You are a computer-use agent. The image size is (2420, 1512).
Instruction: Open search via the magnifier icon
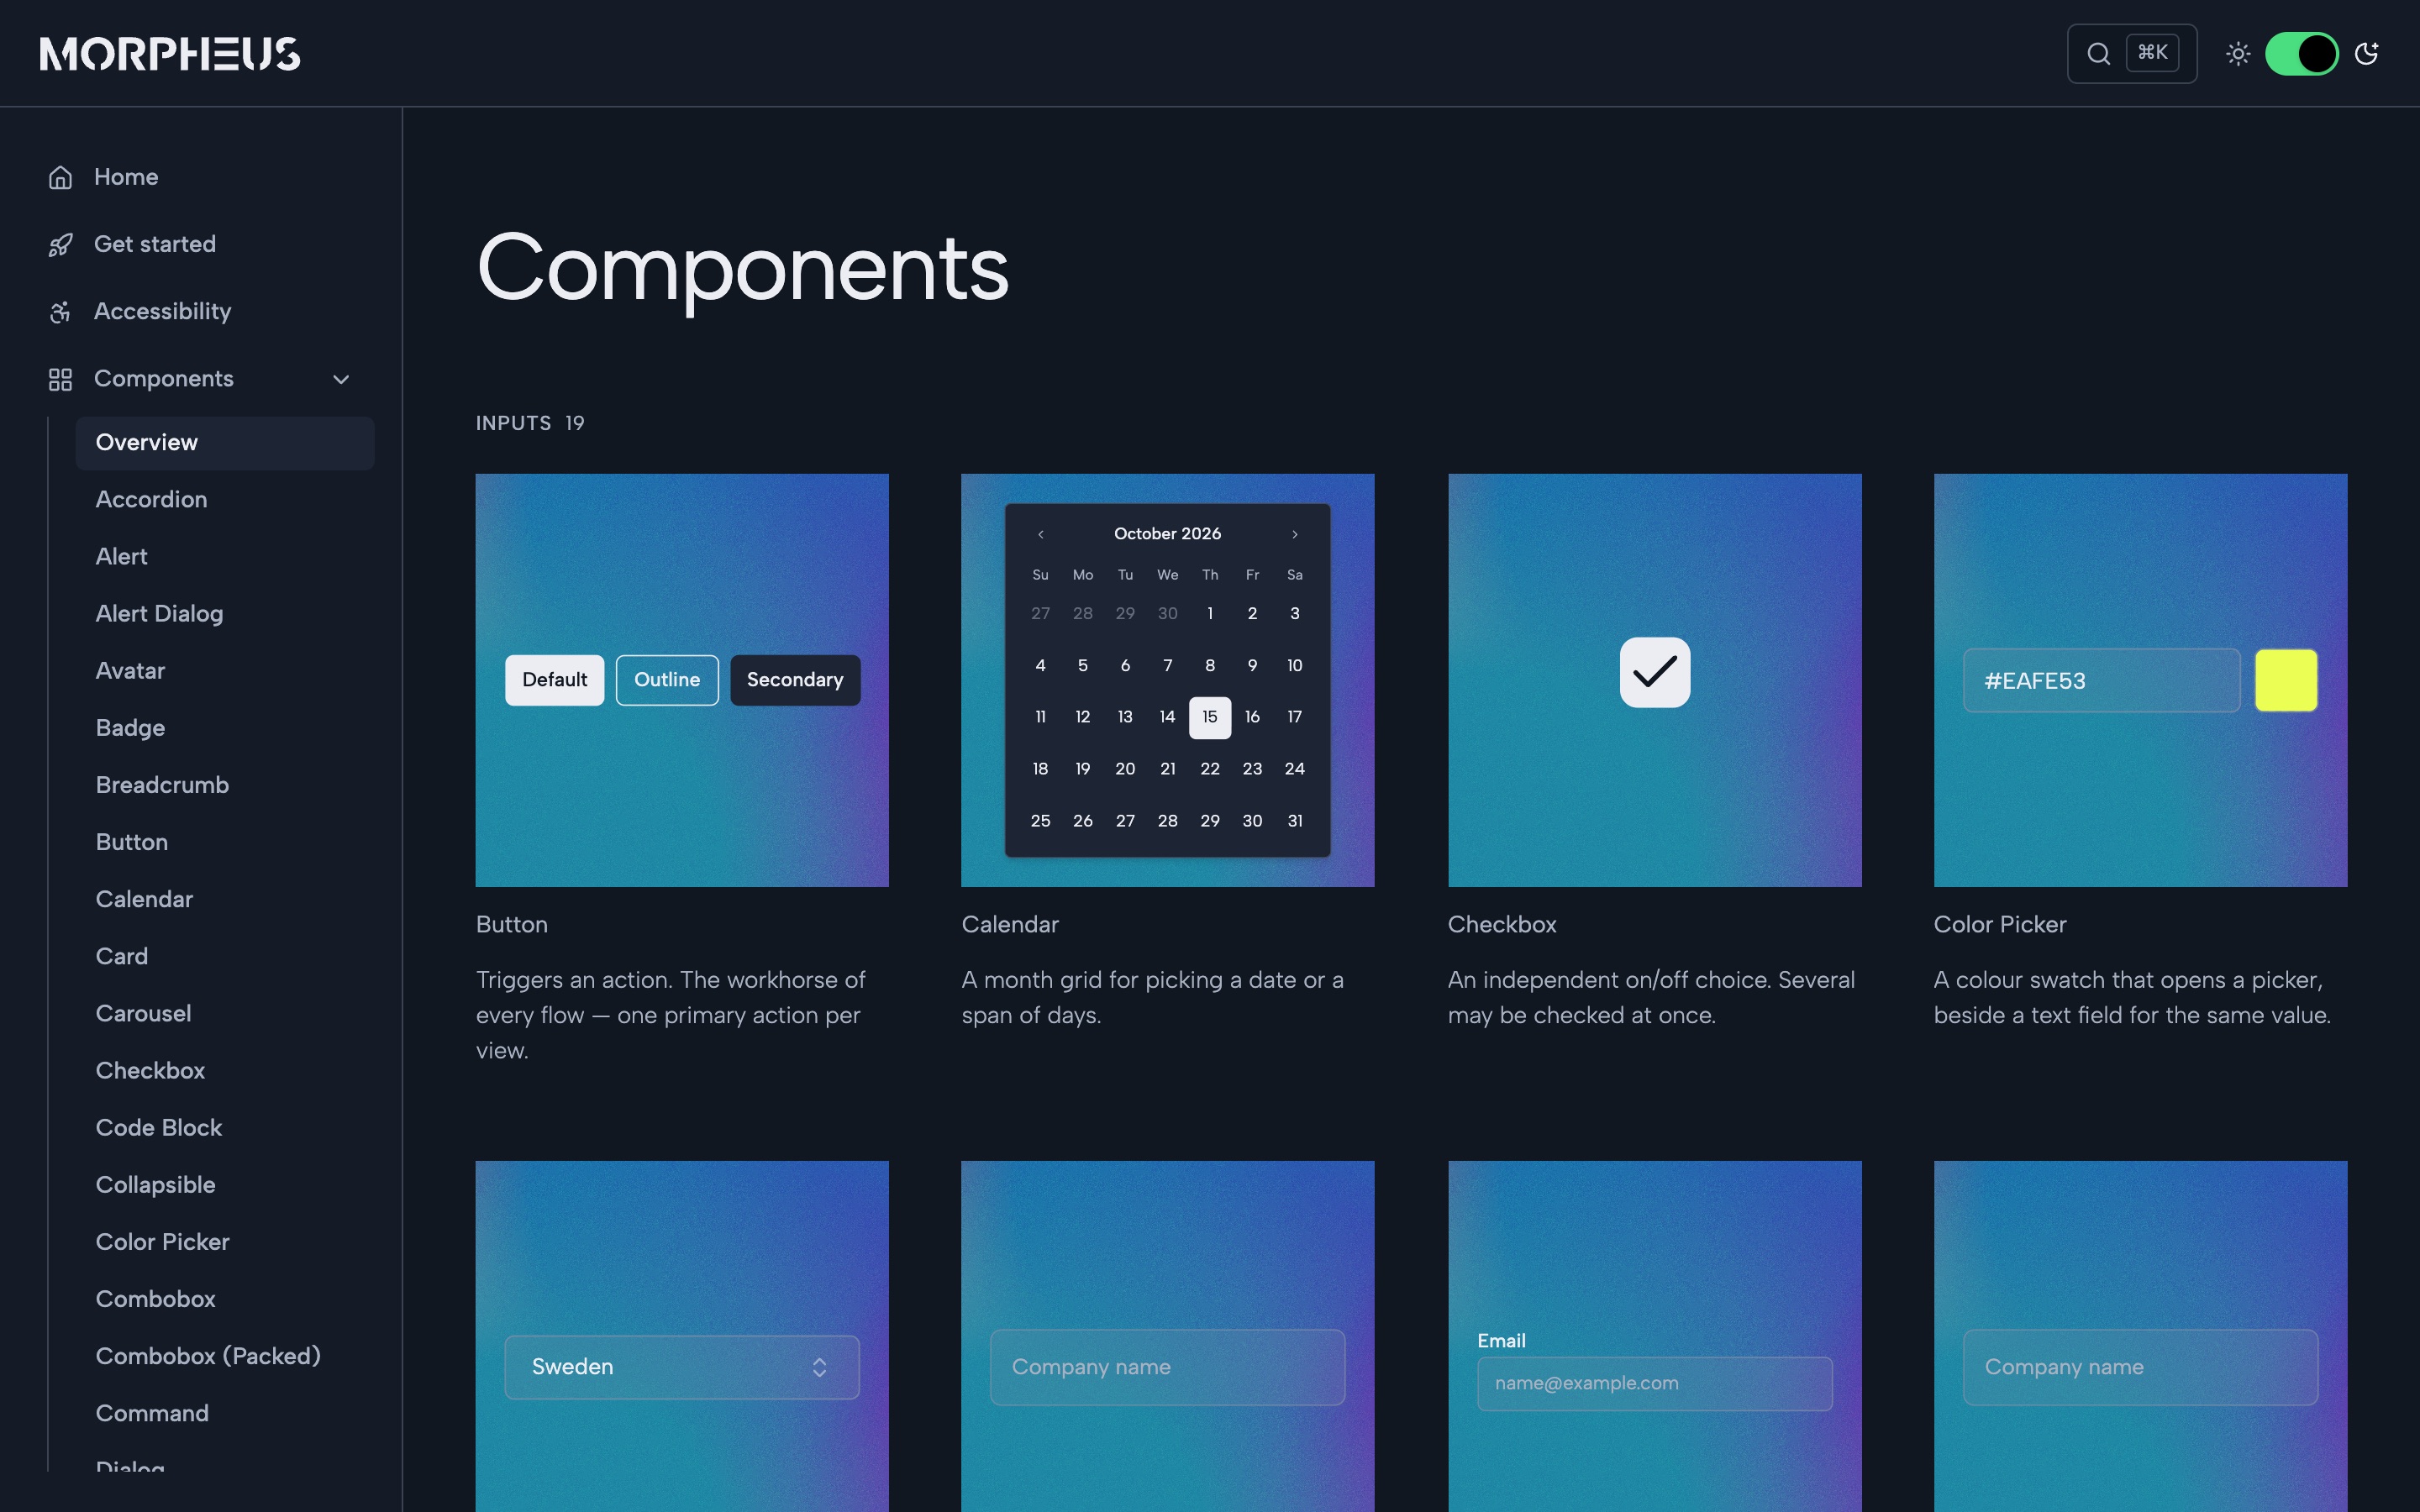[2099, 54]
